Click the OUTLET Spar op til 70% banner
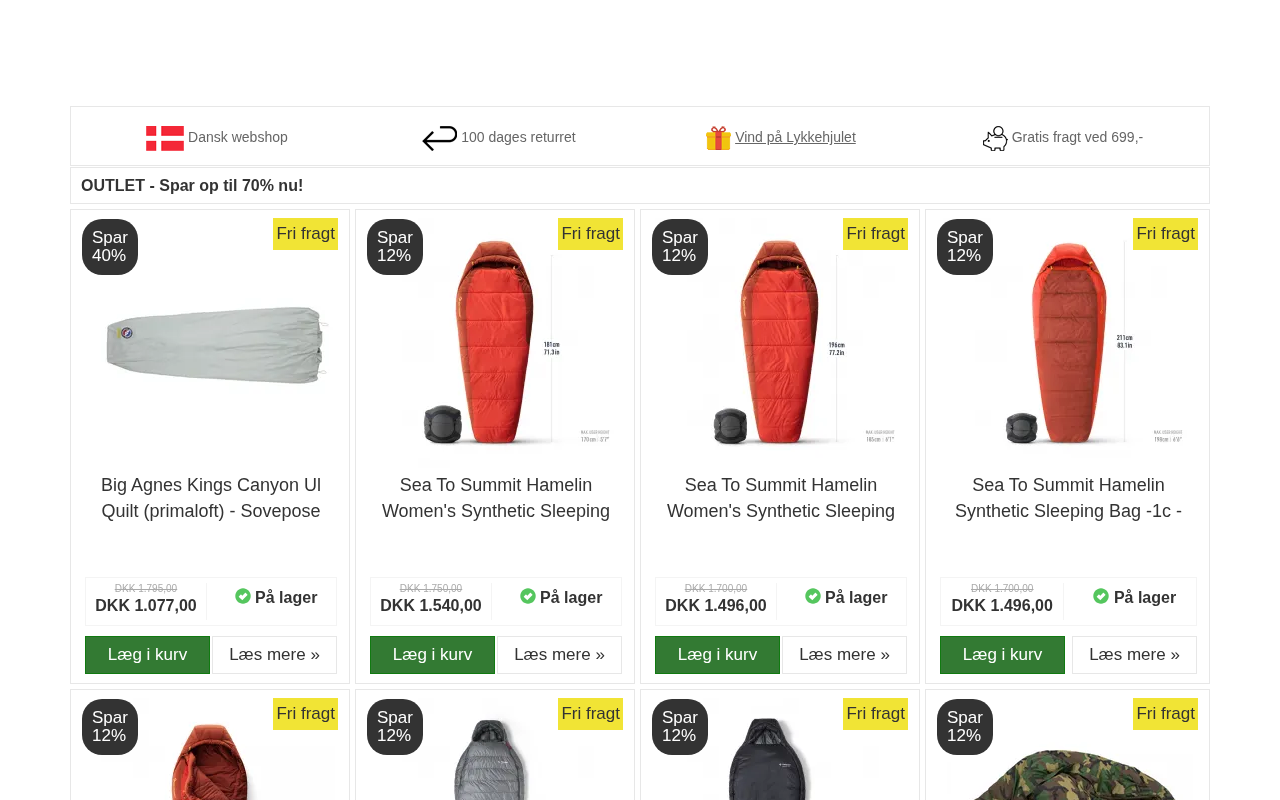Image resolution: width=1280 pixels, height=800 pixels. pyautogui.click(x=192, y=185)
